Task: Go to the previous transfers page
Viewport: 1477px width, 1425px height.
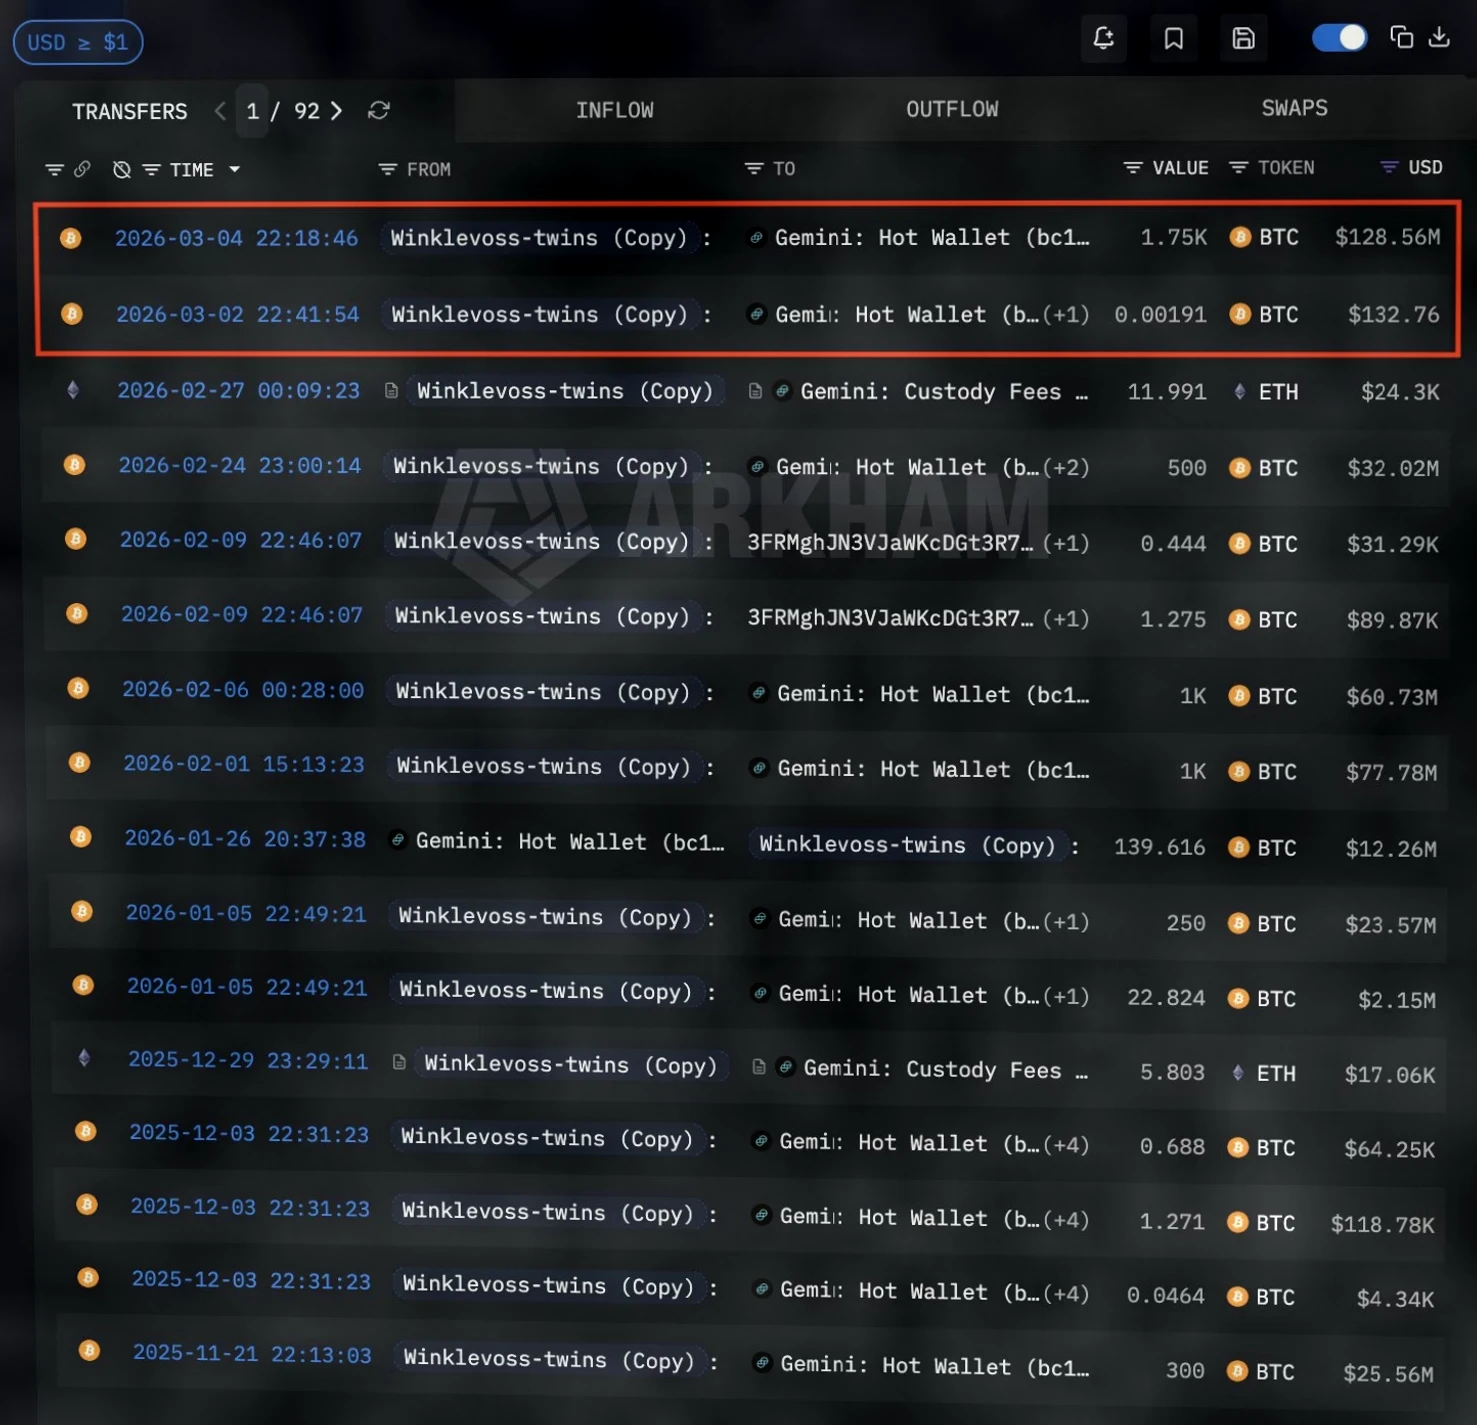Action: tap(220, 110)
